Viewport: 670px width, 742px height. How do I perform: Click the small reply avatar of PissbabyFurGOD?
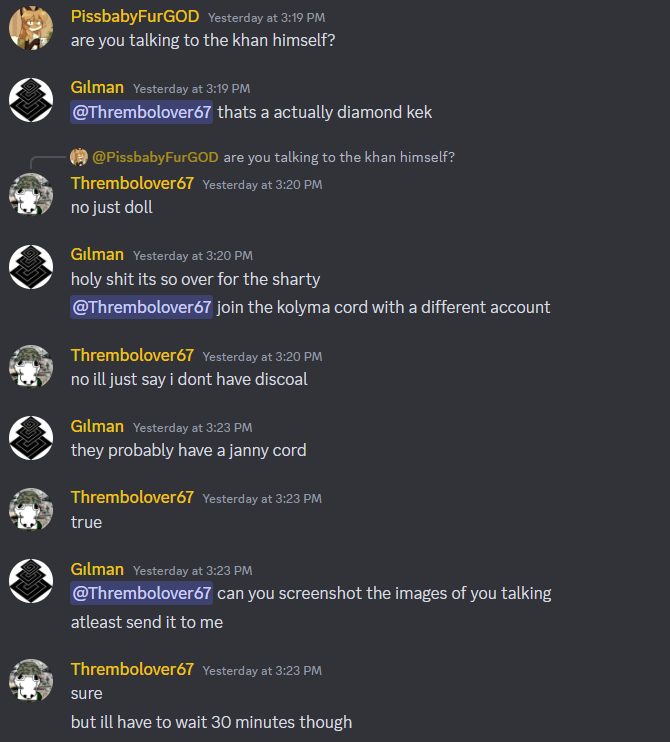pos(79,157)
